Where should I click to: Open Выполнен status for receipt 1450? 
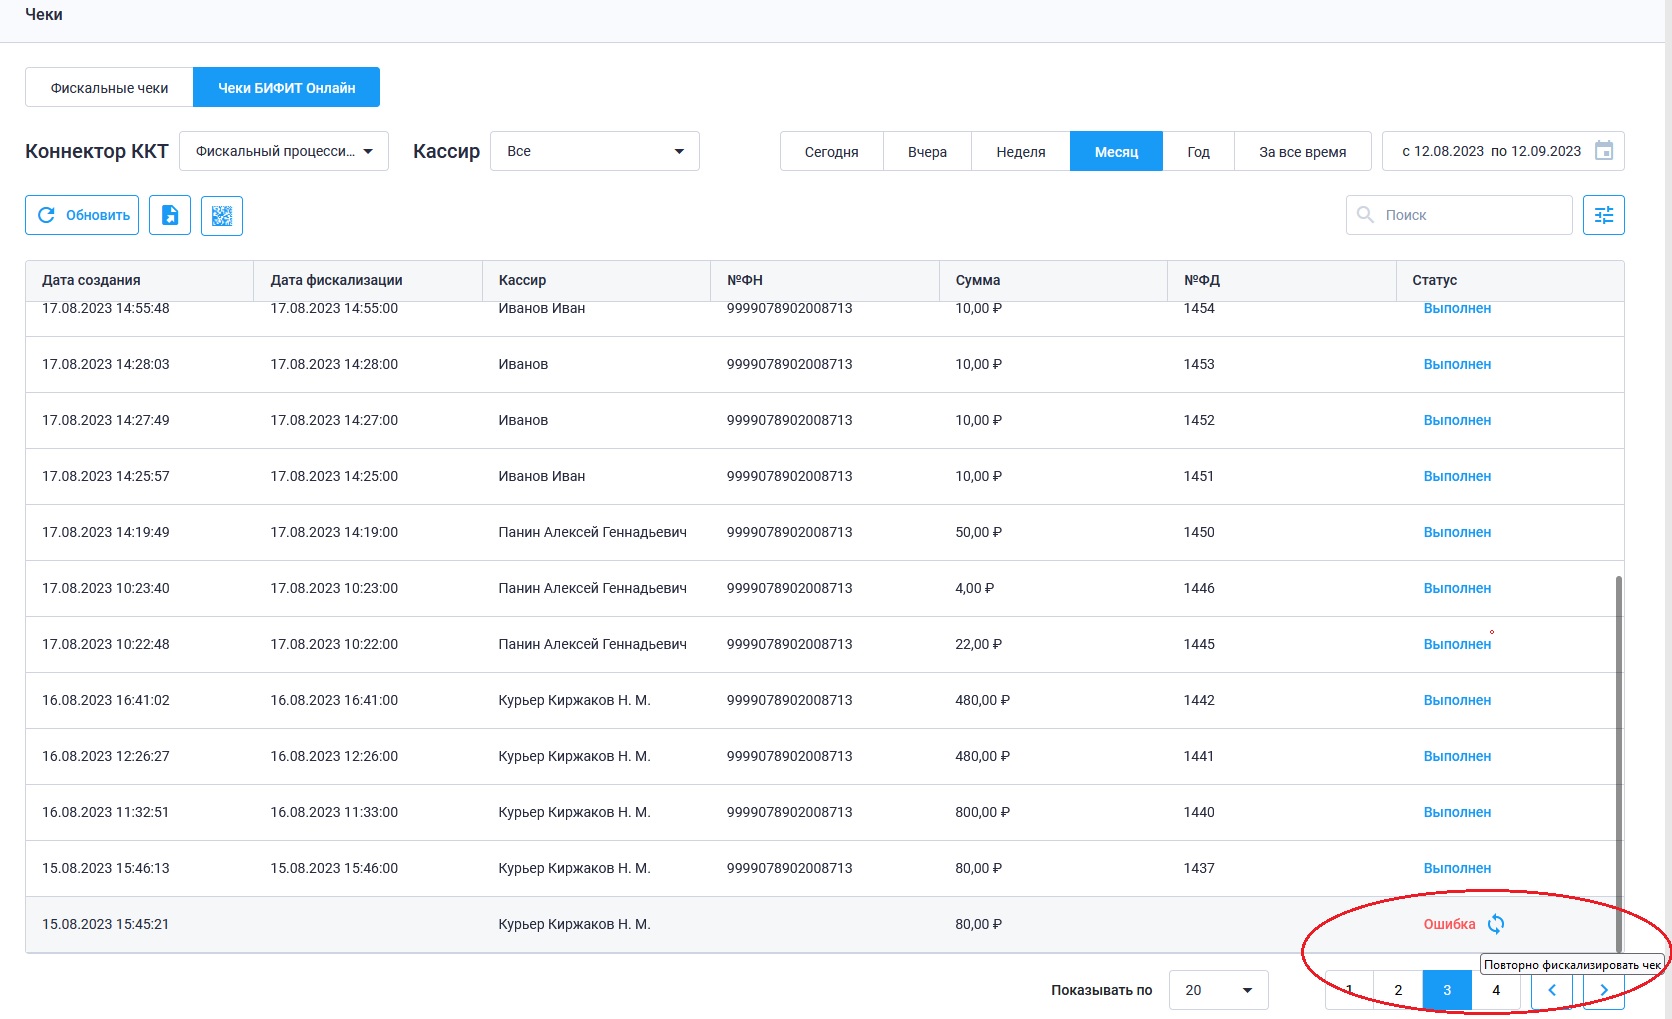pos(1457,532)
